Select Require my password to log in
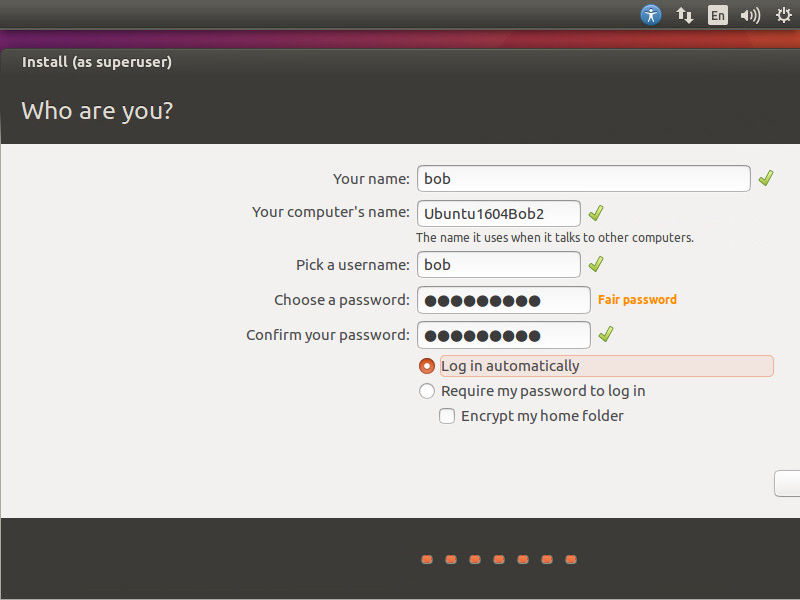 (x=427, y=391)
